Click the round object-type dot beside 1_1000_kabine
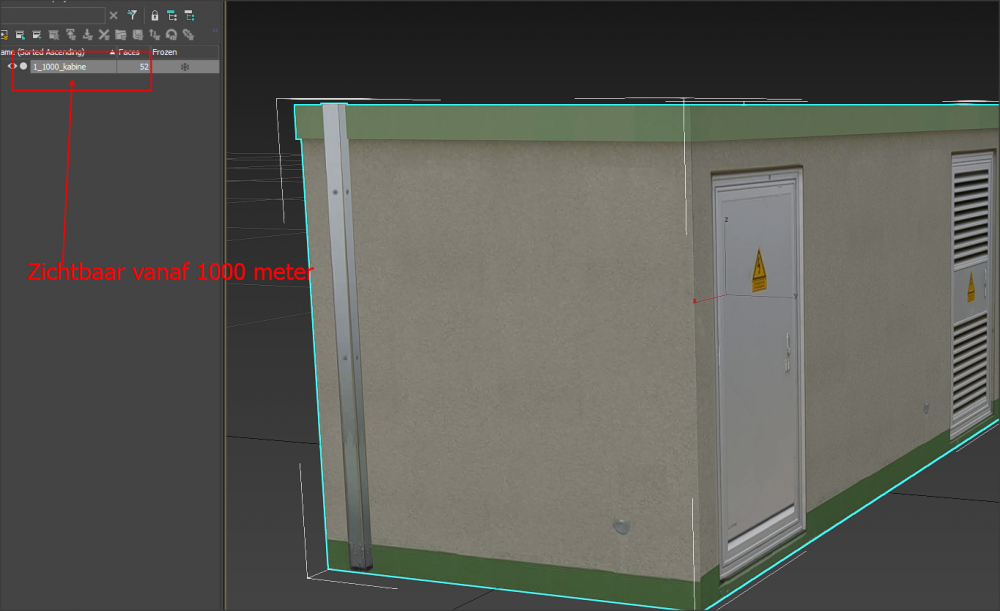 [x=24, y=66]
